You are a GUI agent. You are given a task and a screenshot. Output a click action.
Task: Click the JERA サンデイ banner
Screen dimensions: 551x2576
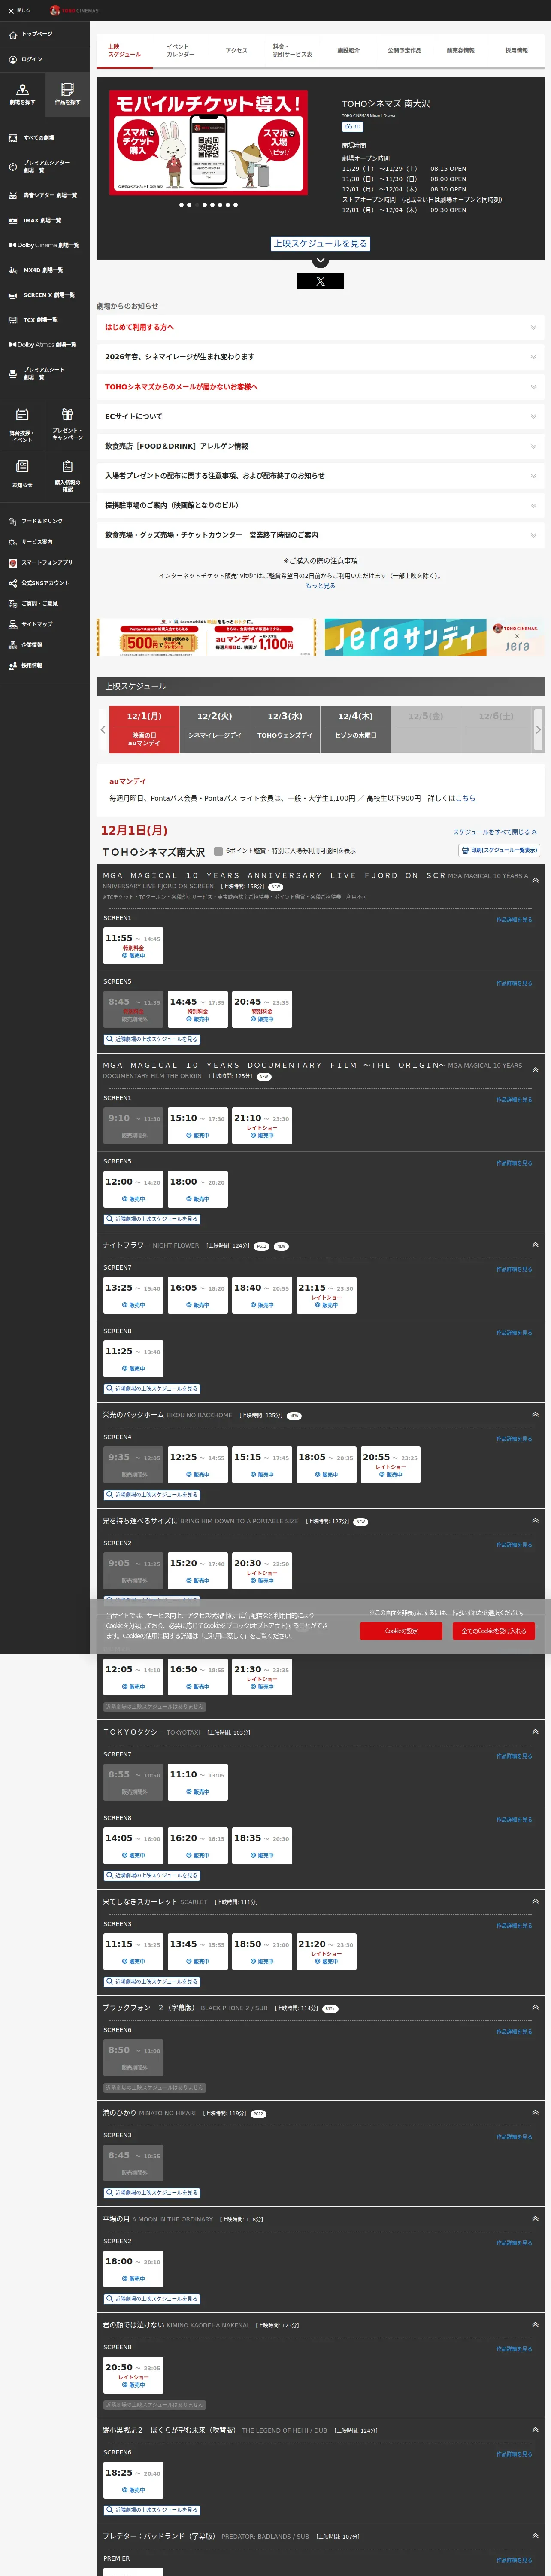pos(433,637)
